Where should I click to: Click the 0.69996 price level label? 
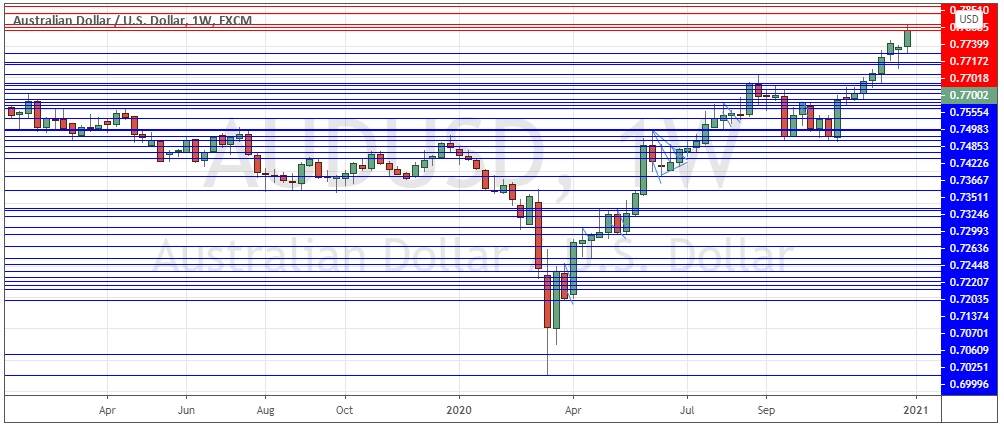point(970,384)
